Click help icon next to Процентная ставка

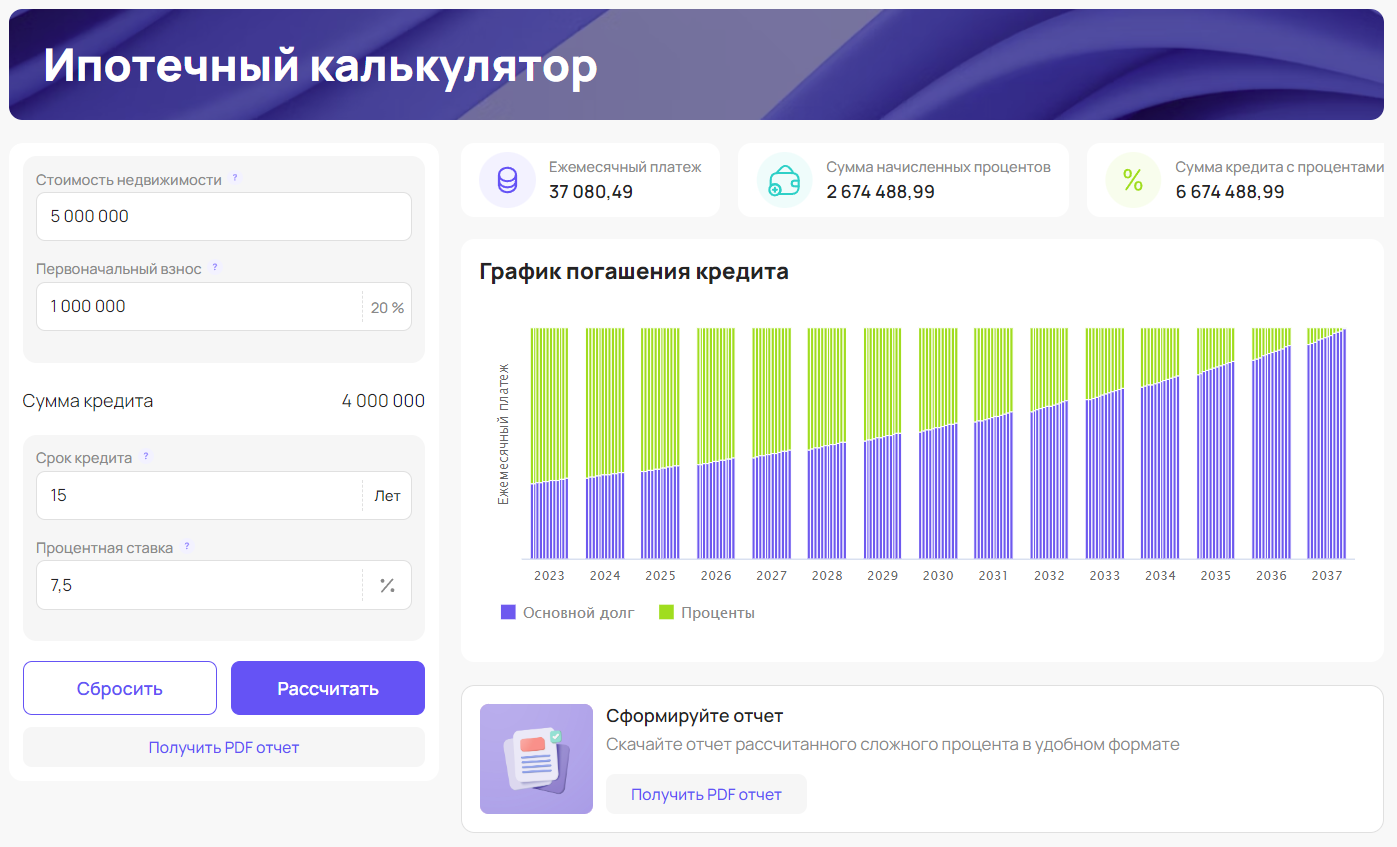coord(187,547)
